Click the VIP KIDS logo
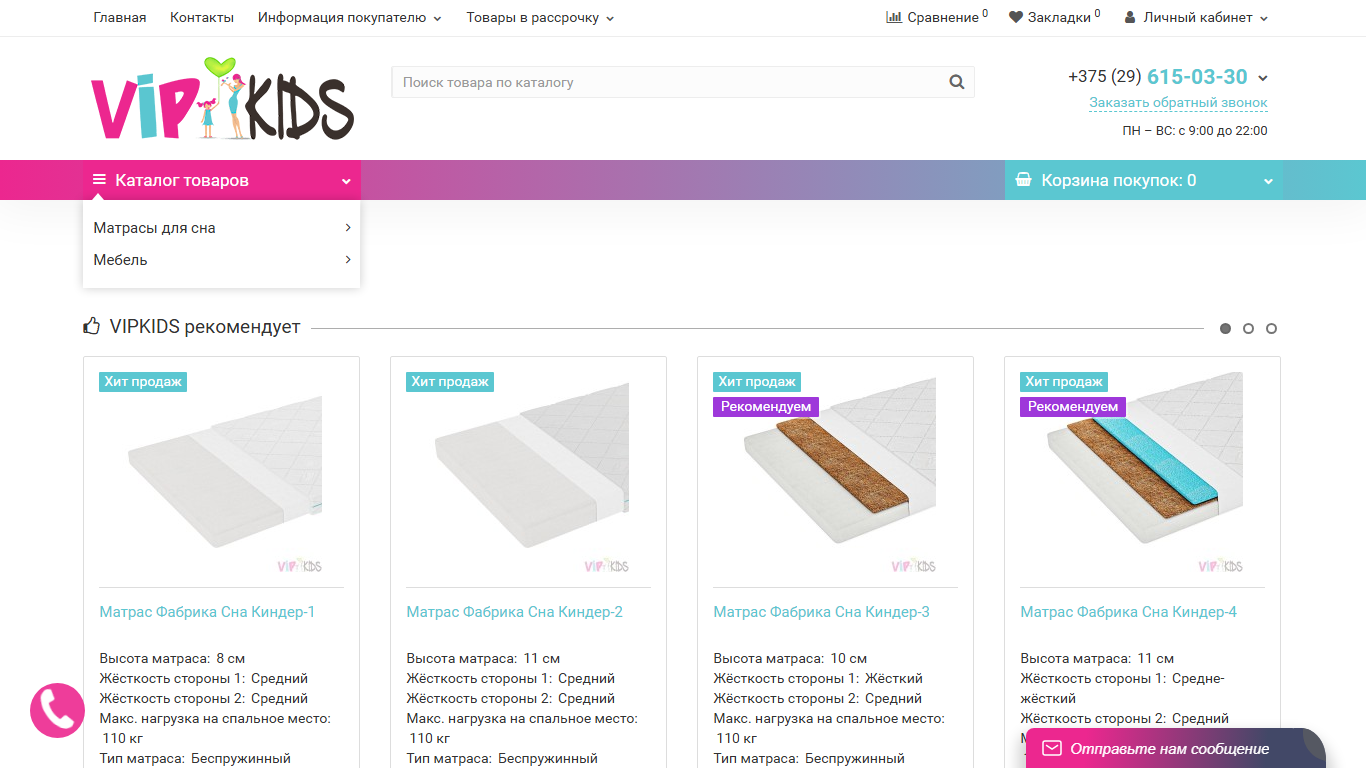Image resolution: width=1366 pixels, height=768 pixels. pyautogui.click(x=222, y=99)
